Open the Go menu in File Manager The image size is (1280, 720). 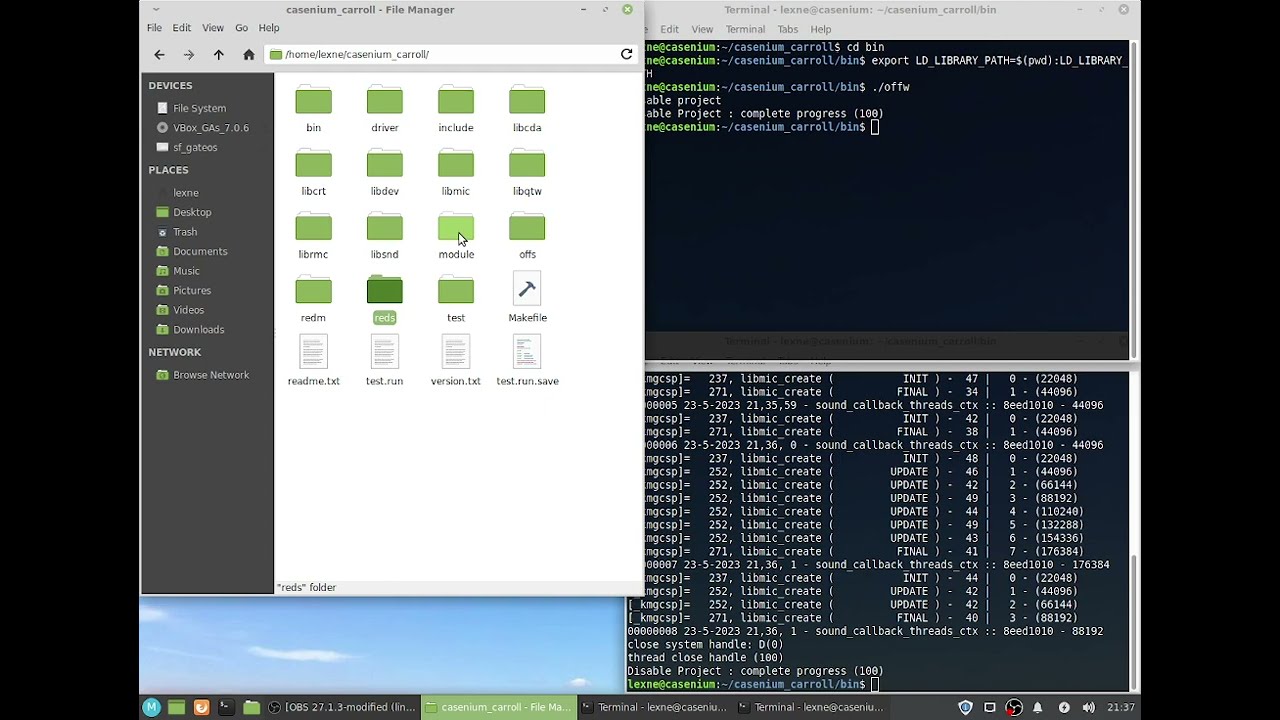point(241,28)
